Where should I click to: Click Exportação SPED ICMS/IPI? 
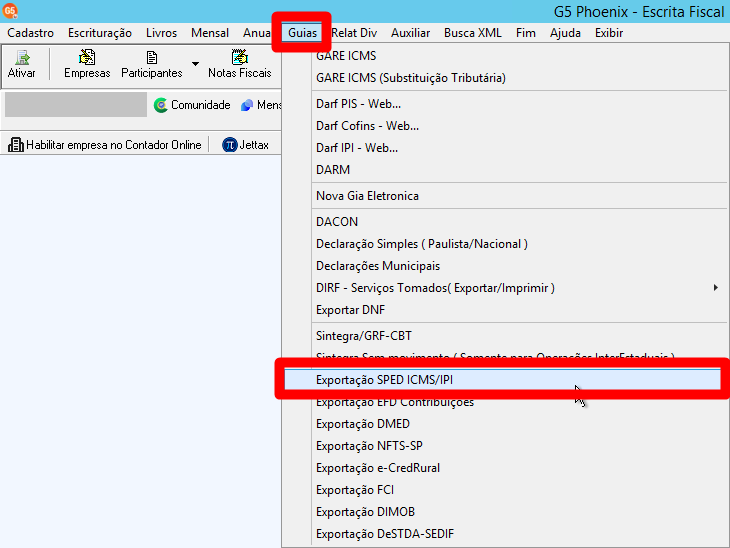tap(502, 380)
